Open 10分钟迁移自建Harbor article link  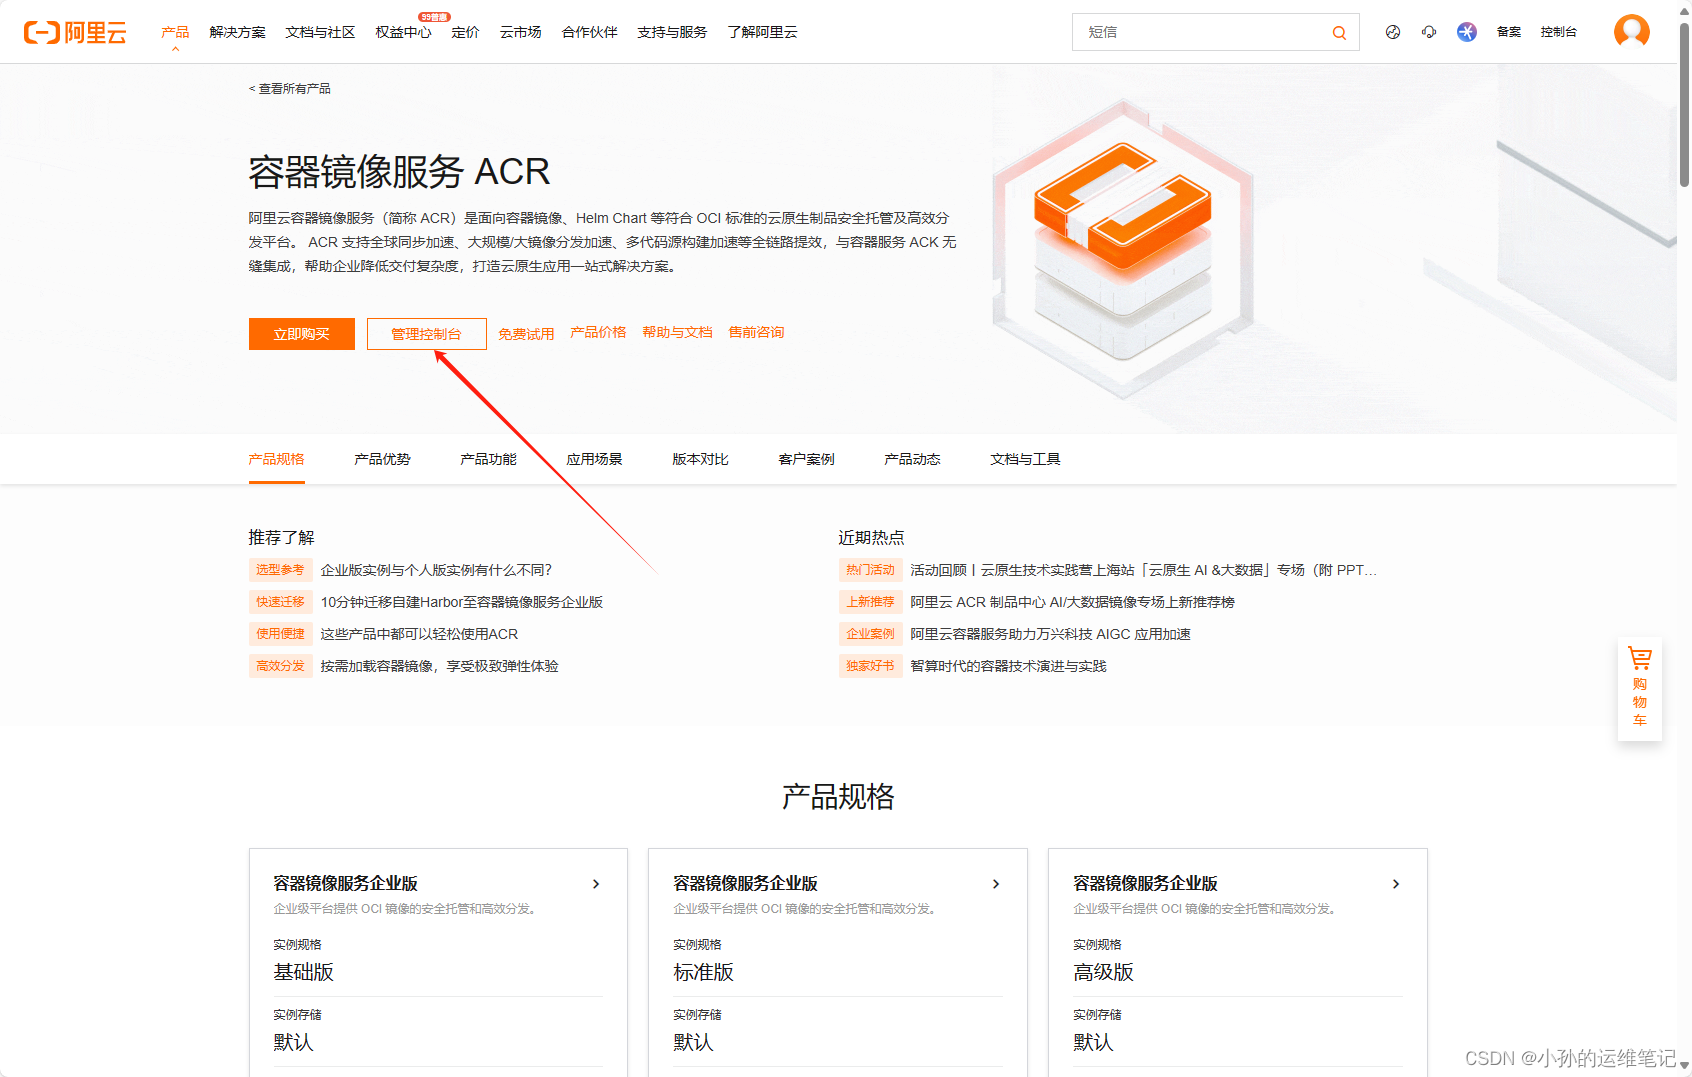tap(462, 602)
